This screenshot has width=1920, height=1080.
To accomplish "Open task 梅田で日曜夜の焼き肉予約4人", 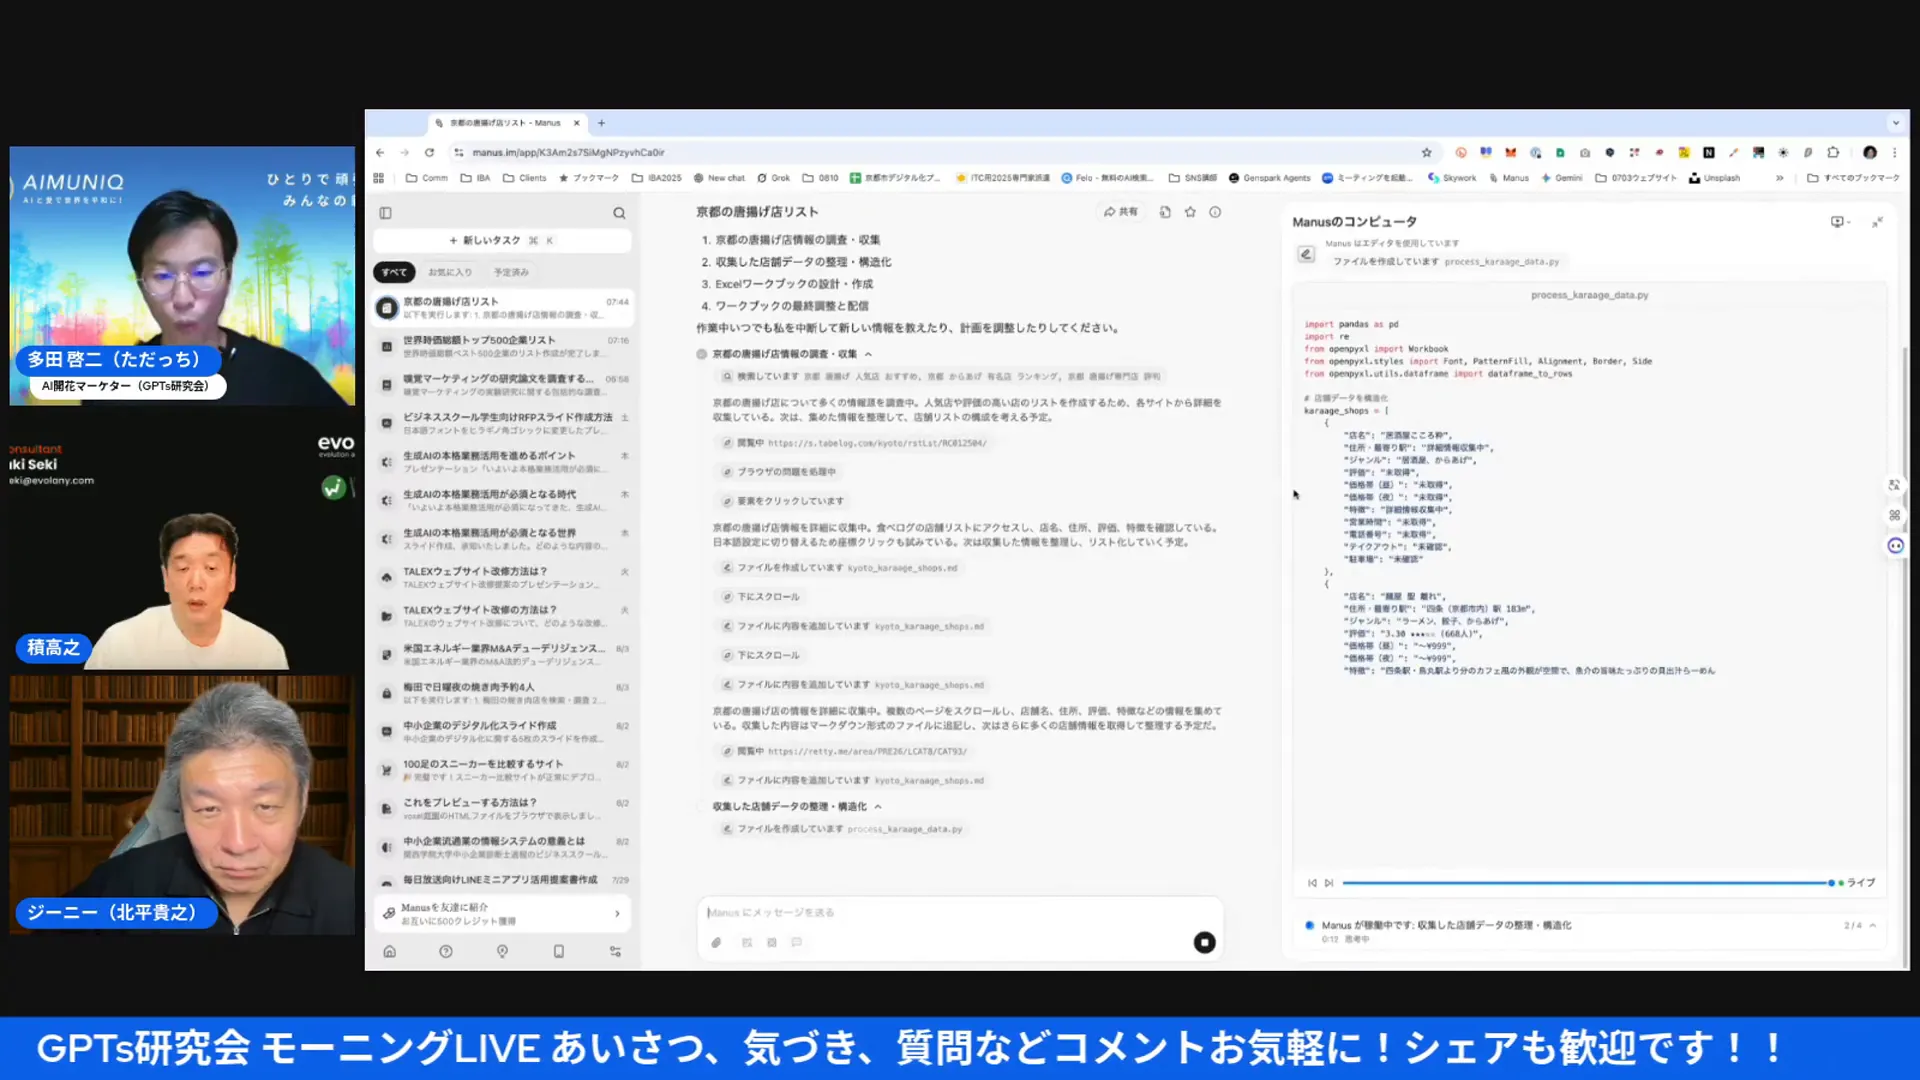I will 503,693.
